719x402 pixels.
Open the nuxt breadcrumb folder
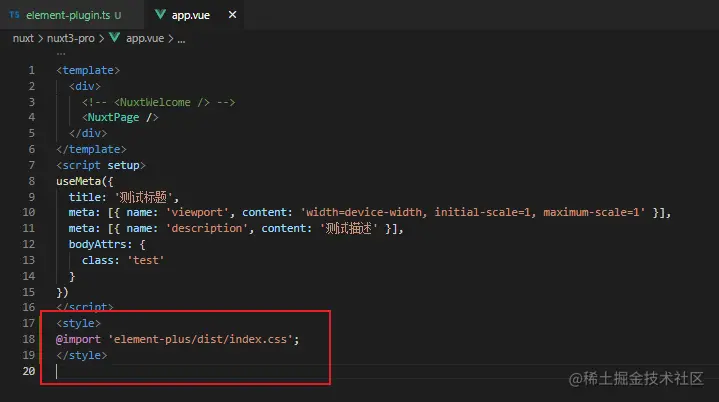23,39
